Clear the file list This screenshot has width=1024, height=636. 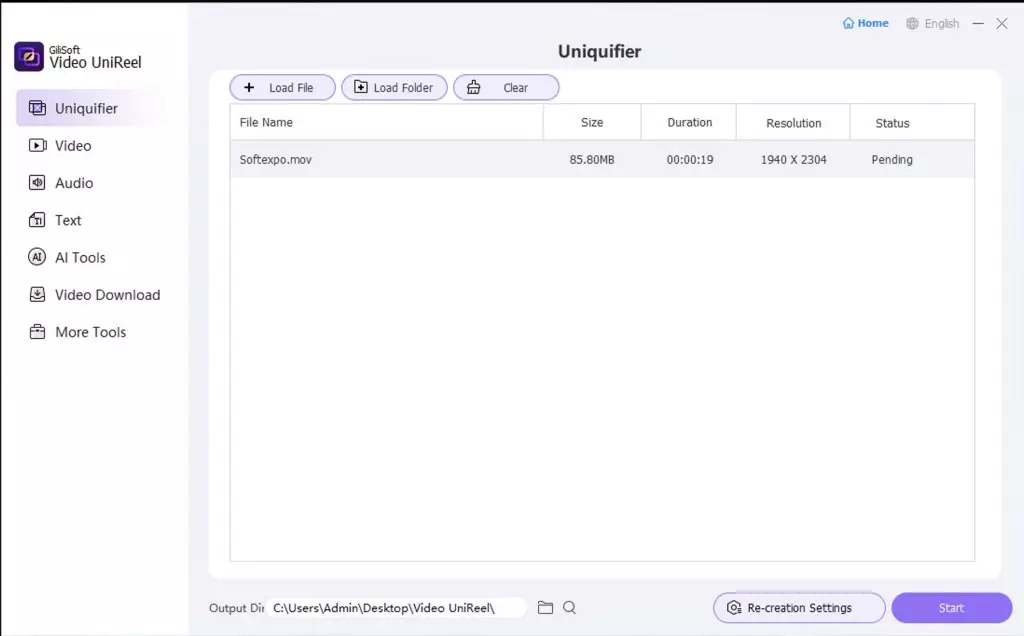coord(506,87)
